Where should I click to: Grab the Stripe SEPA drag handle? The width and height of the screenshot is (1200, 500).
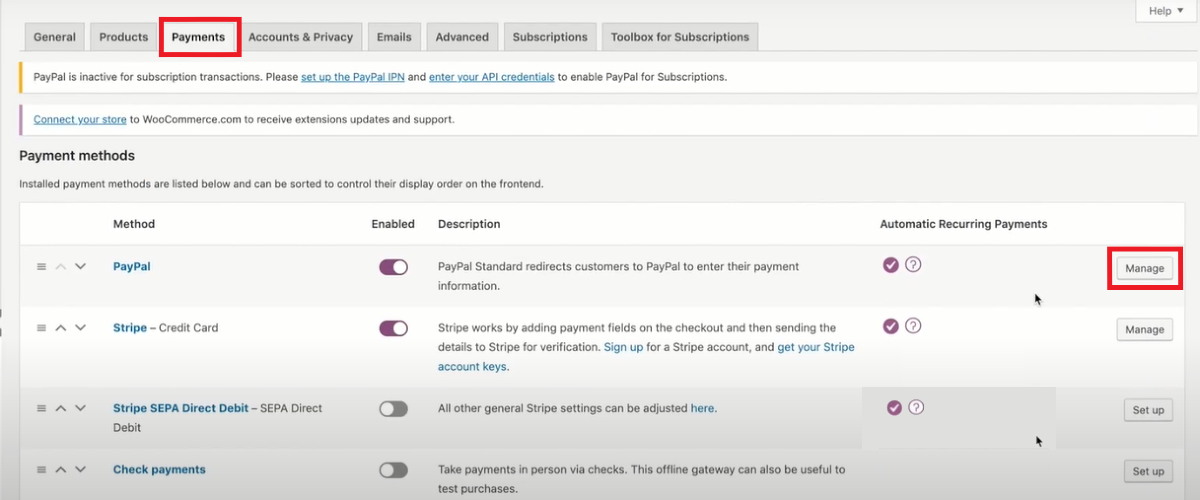pyautogui.click(x=42, y=408)
